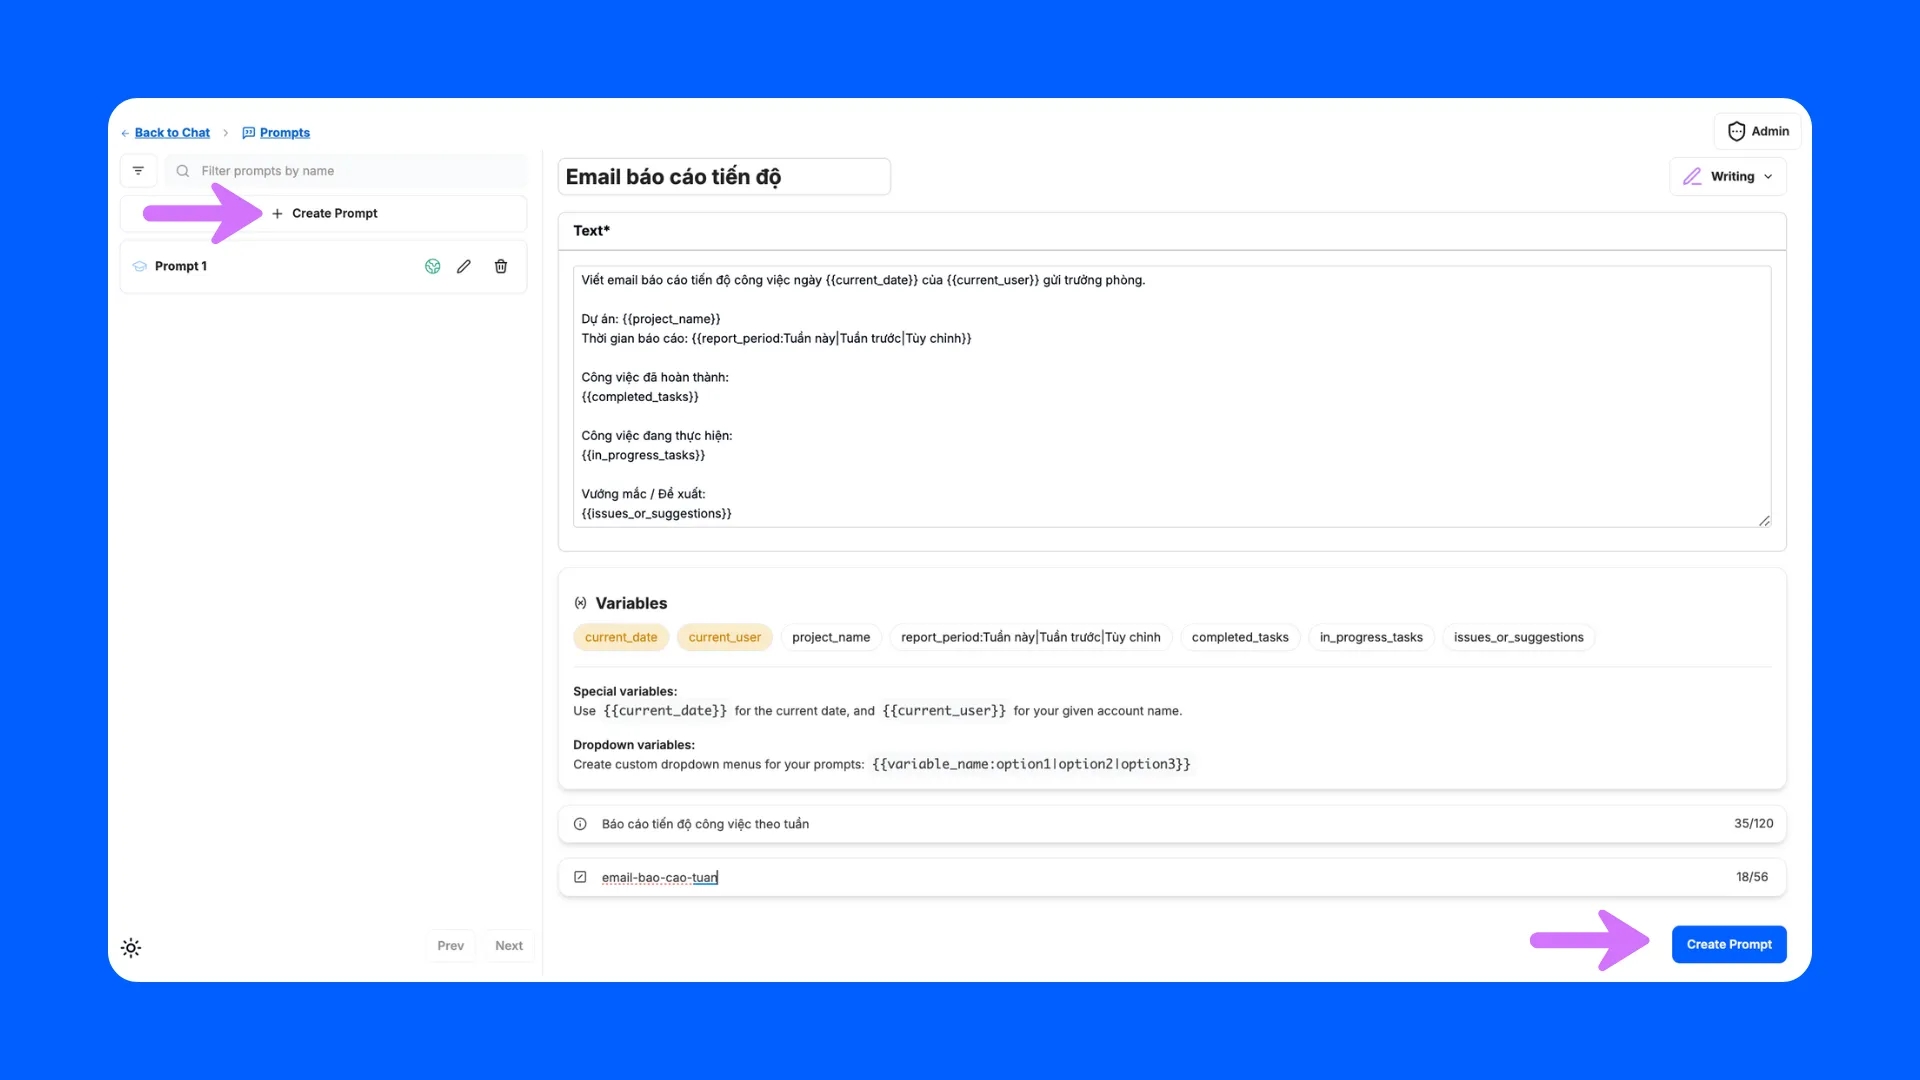Delete Prompt 1 with the trash icon

pyautogui.click(x=501, y=266)
